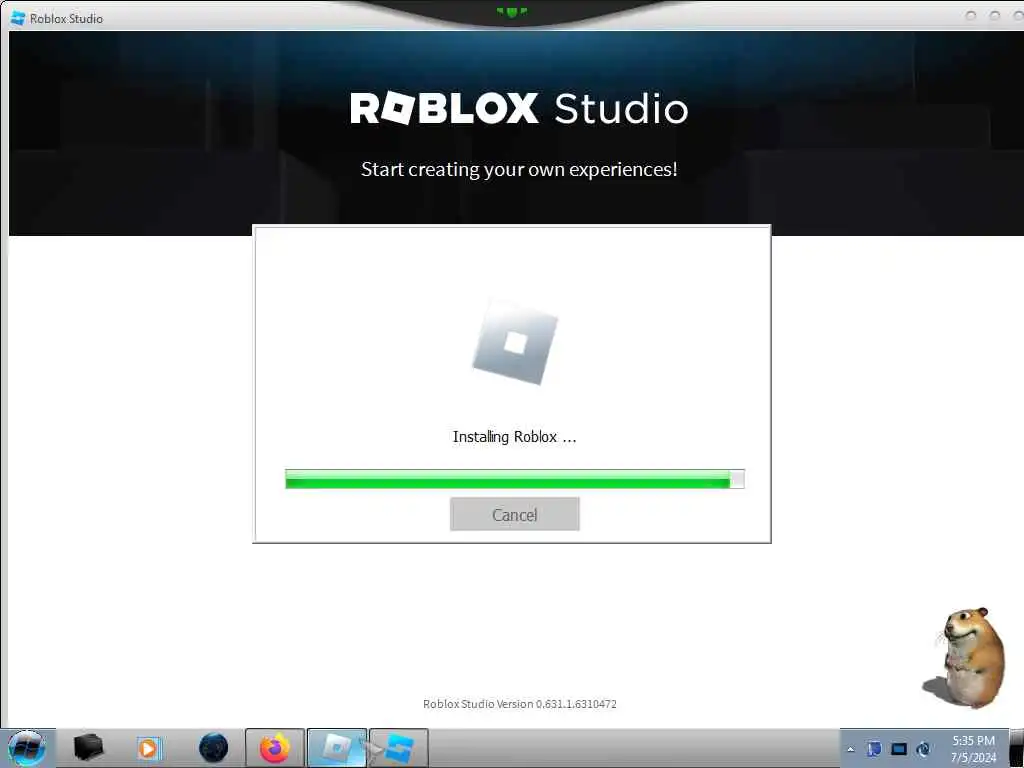Viewport: 1024px width, 768px height.
Task: Click the Roblox Studio icon in the title bar
Action: (x=18, y=18)
